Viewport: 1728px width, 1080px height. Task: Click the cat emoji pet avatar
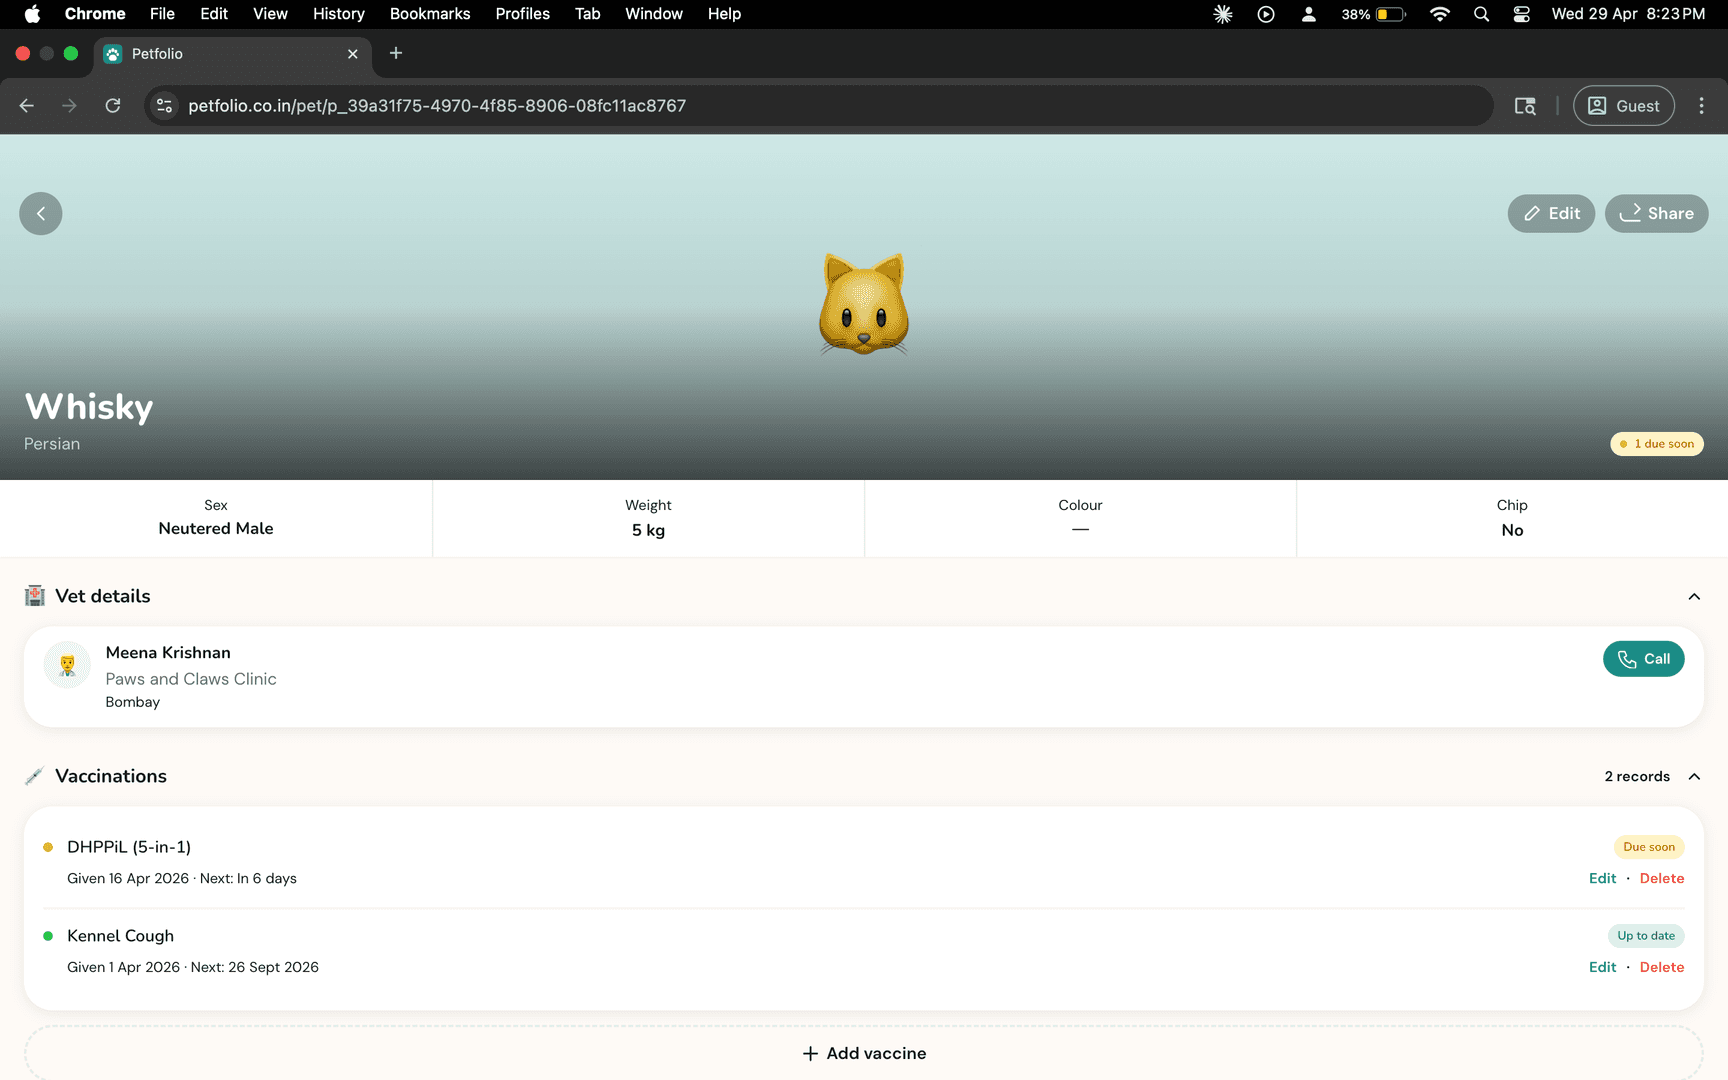coord(864,305)
